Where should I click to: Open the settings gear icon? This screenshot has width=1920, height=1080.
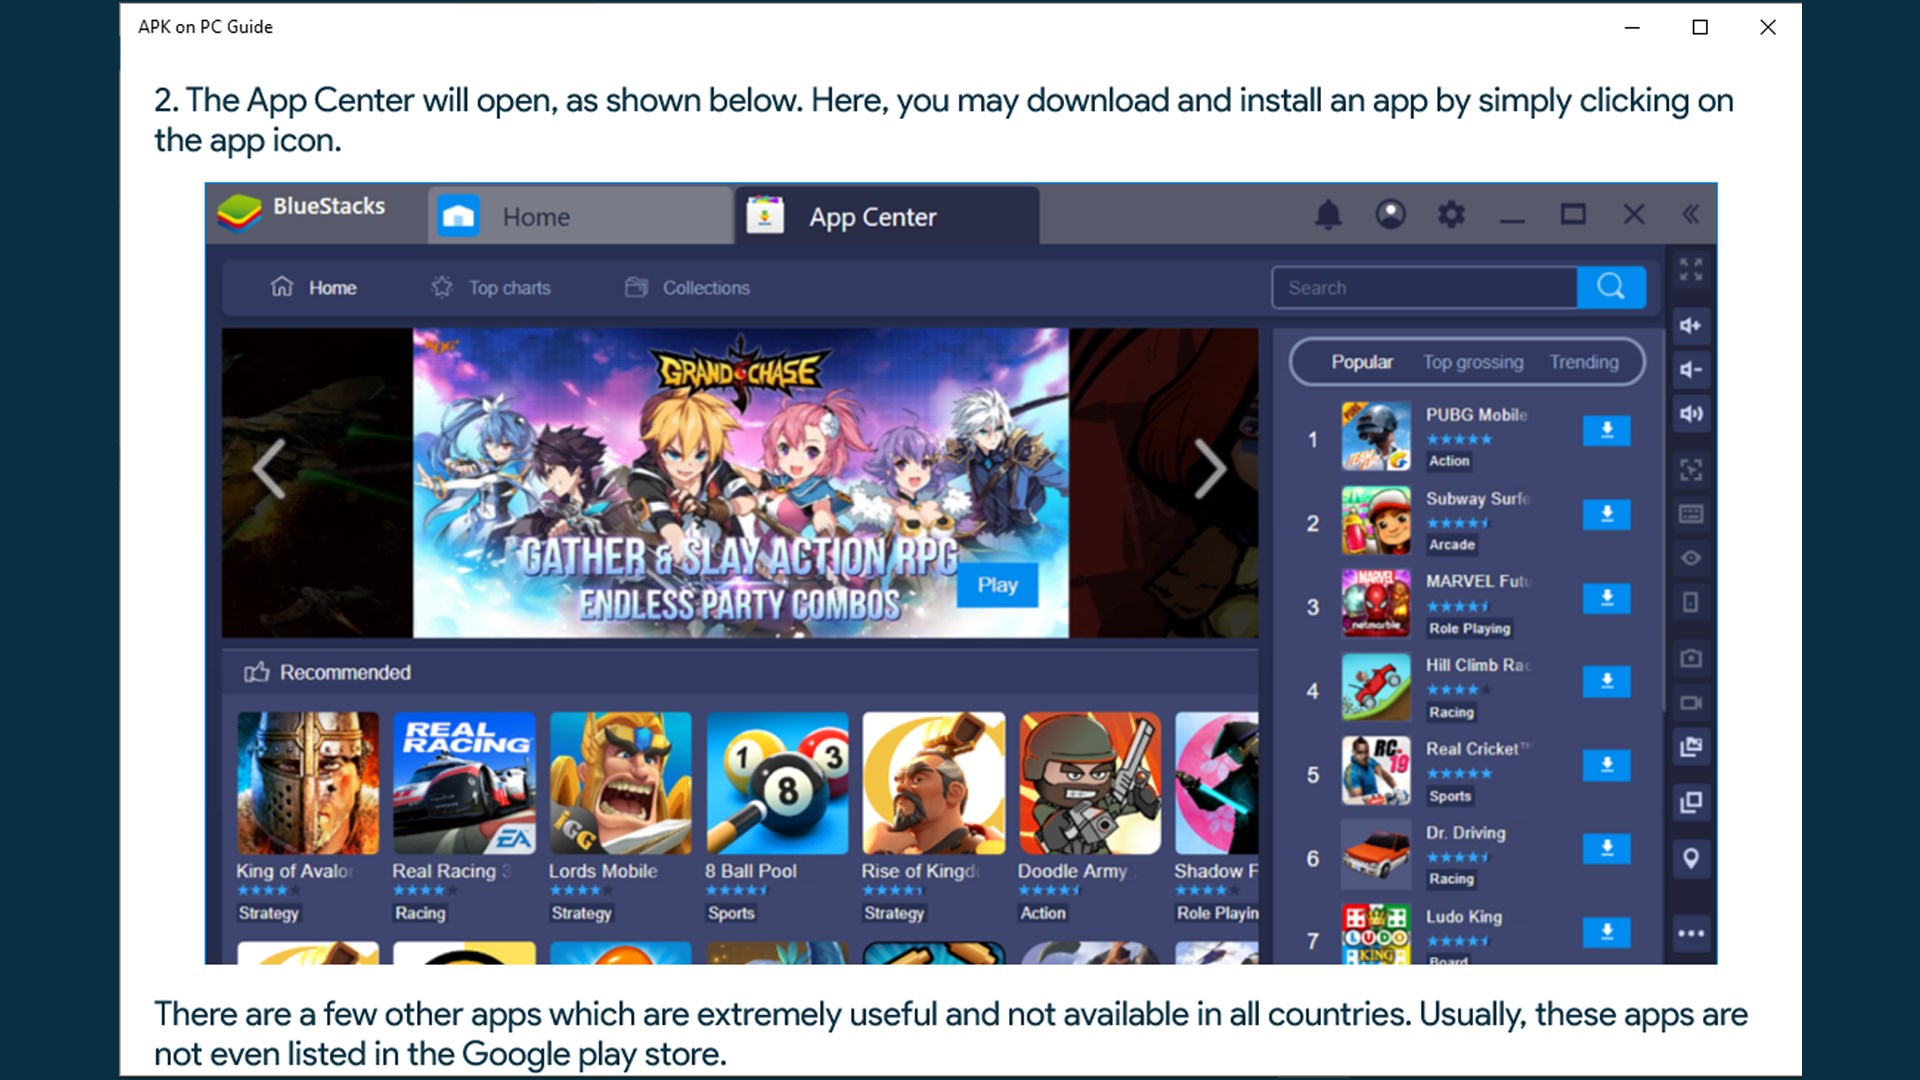(x=1451, y=214)
